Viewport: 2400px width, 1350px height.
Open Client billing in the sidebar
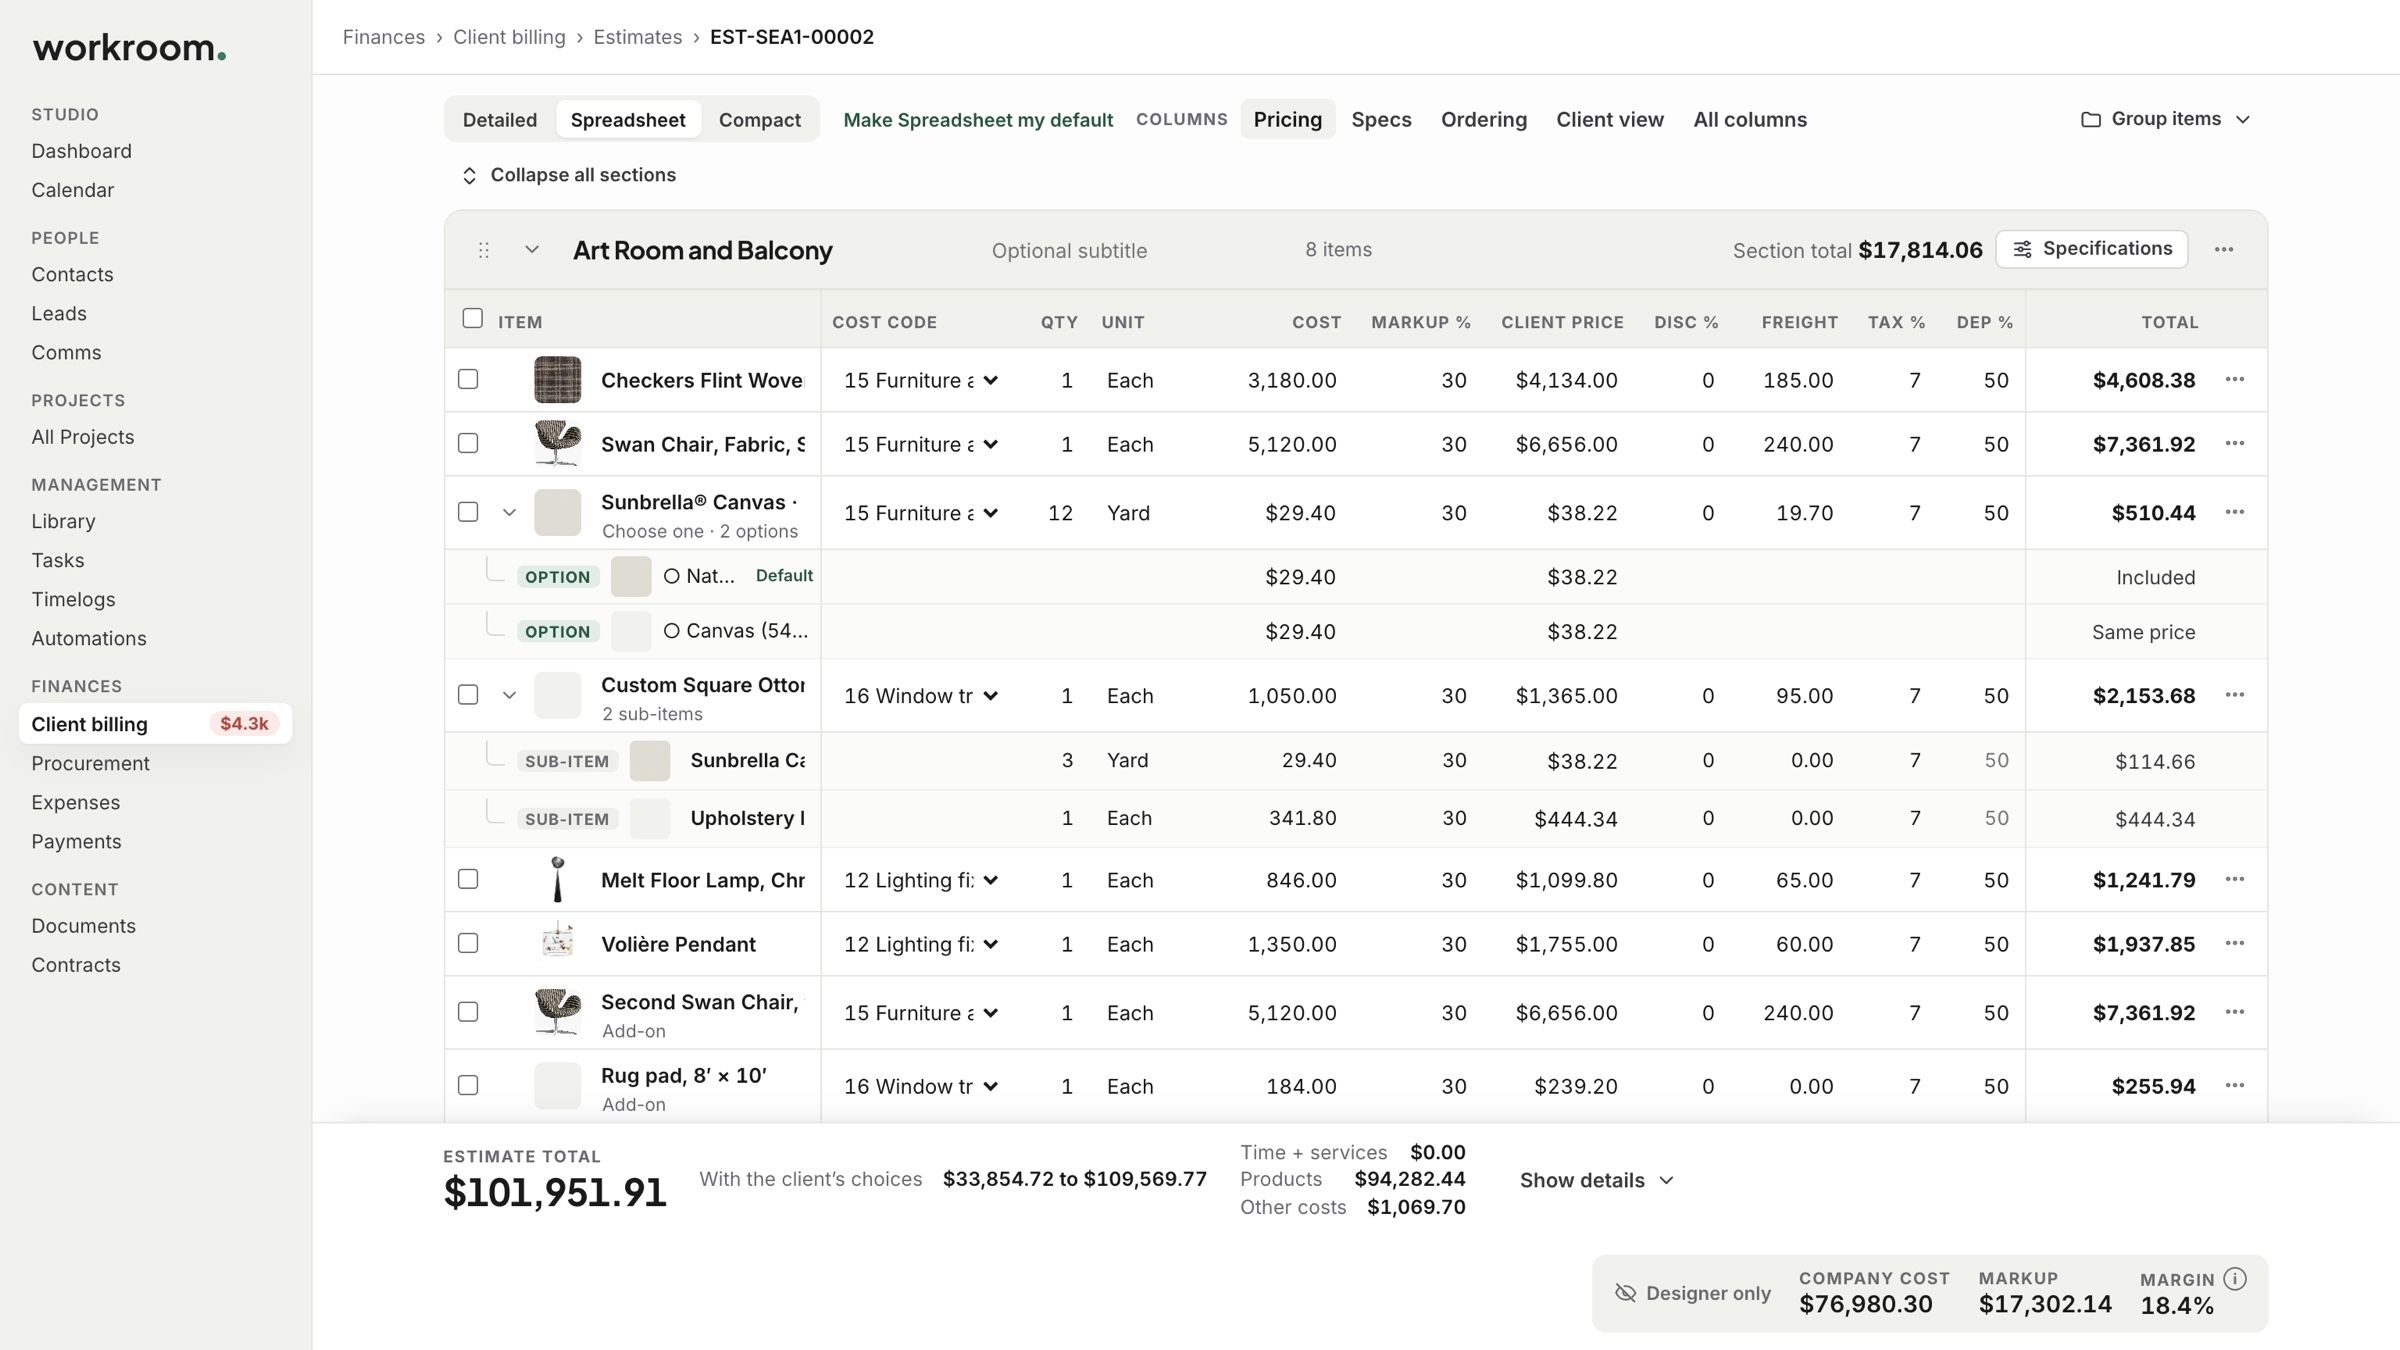155,724
